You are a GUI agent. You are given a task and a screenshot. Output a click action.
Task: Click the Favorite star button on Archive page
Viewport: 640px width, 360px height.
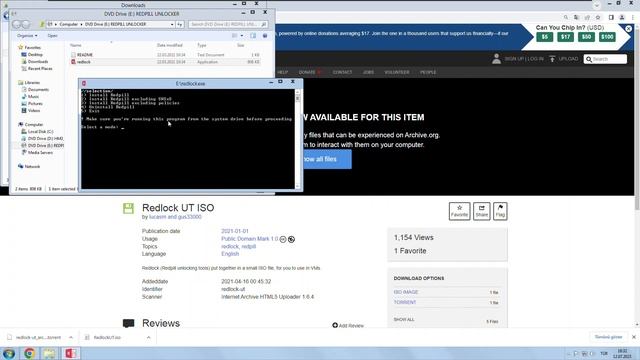tap(459, 211)
